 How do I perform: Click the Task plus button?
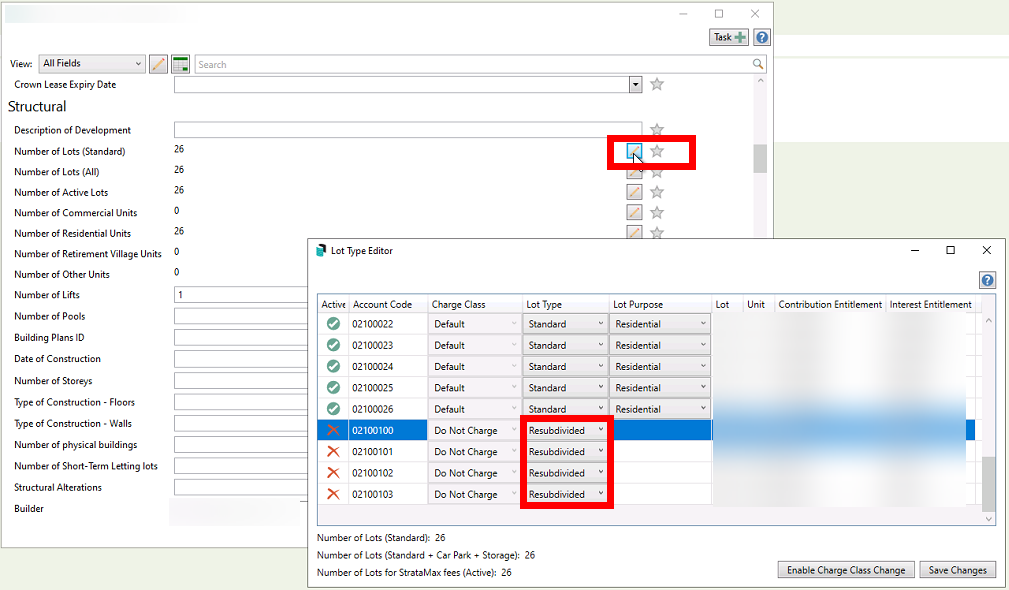click(729, 37)
